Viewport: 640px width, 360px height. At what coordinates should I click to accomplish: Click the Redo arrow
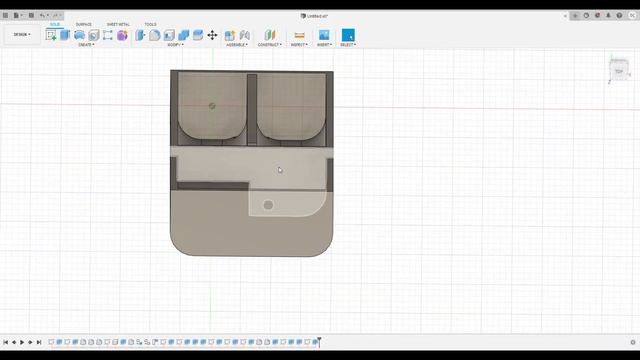coord(55,16)
